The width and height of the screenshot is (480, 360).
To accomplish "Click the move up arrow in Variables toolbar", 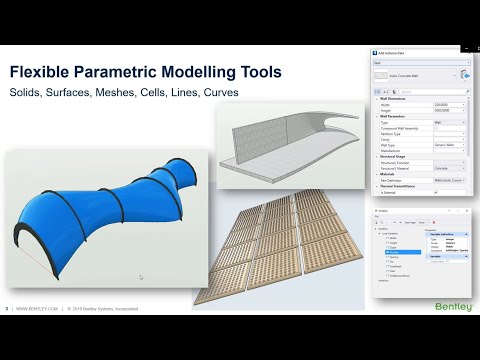I will (x=394, y=222).
